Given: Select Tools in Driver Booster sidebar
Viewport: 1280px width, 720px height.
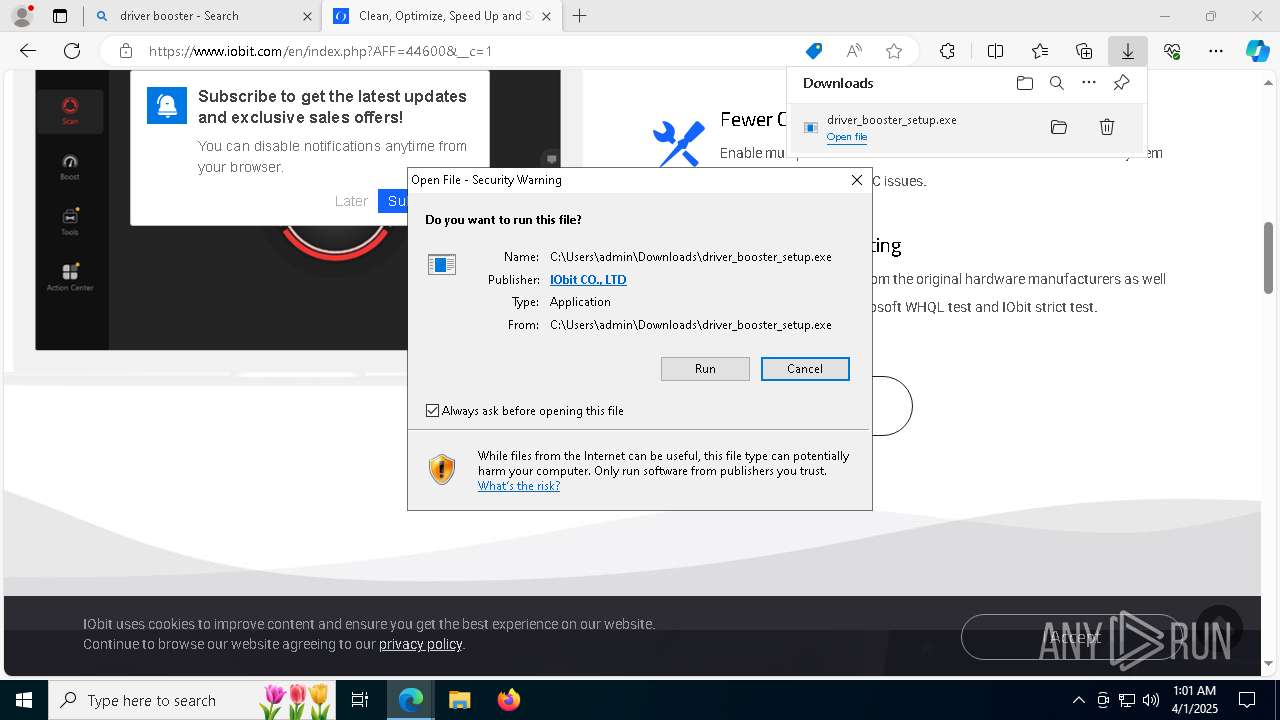Looking at the screenshot, I should [x=70, y=222].
